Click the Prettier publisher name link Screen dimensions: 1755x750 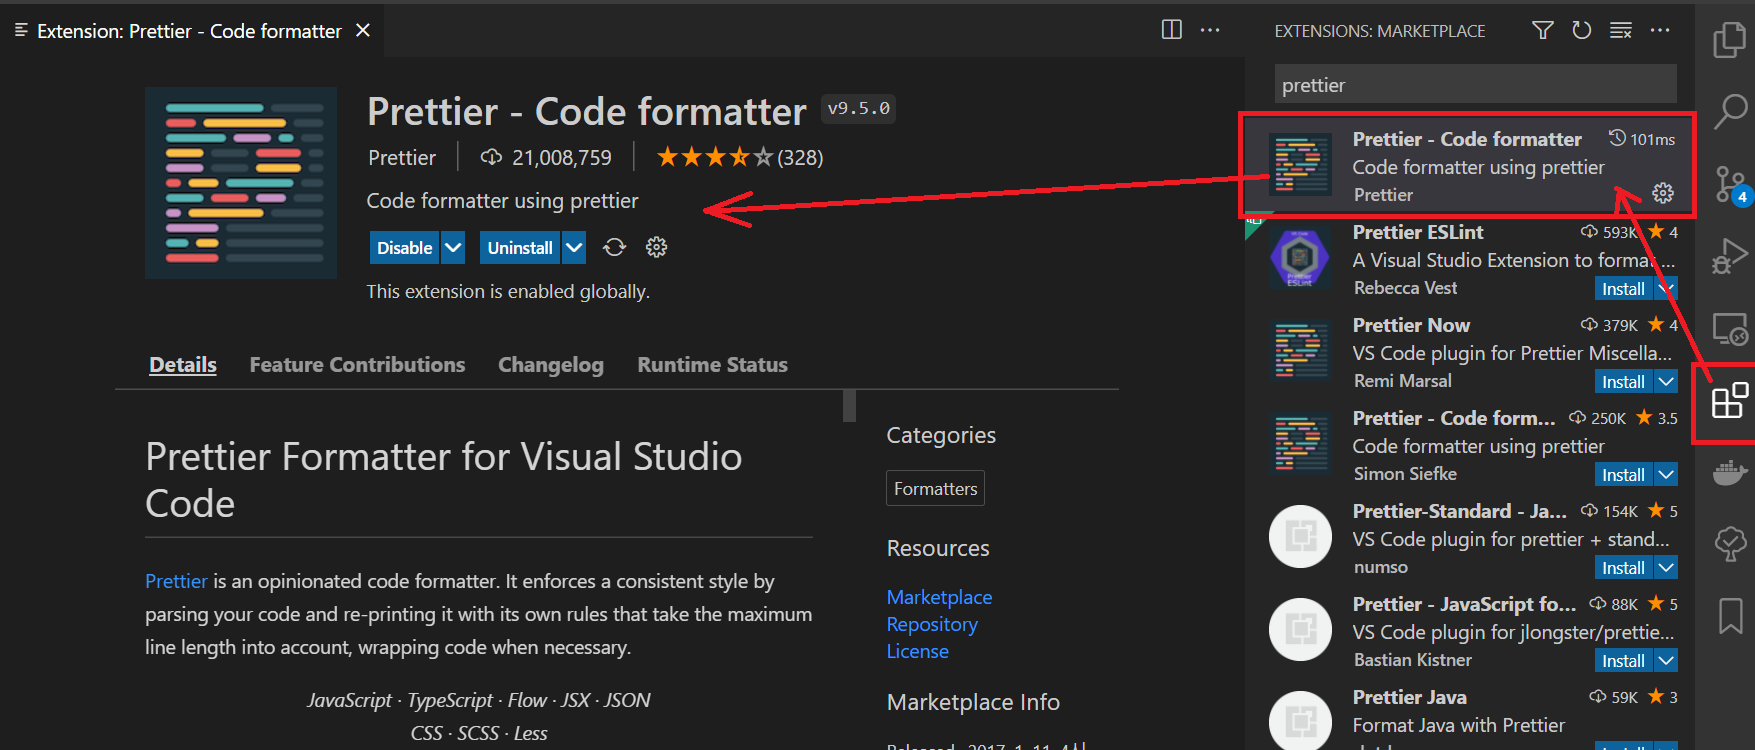pyautogui.click(x=402, y=157)
